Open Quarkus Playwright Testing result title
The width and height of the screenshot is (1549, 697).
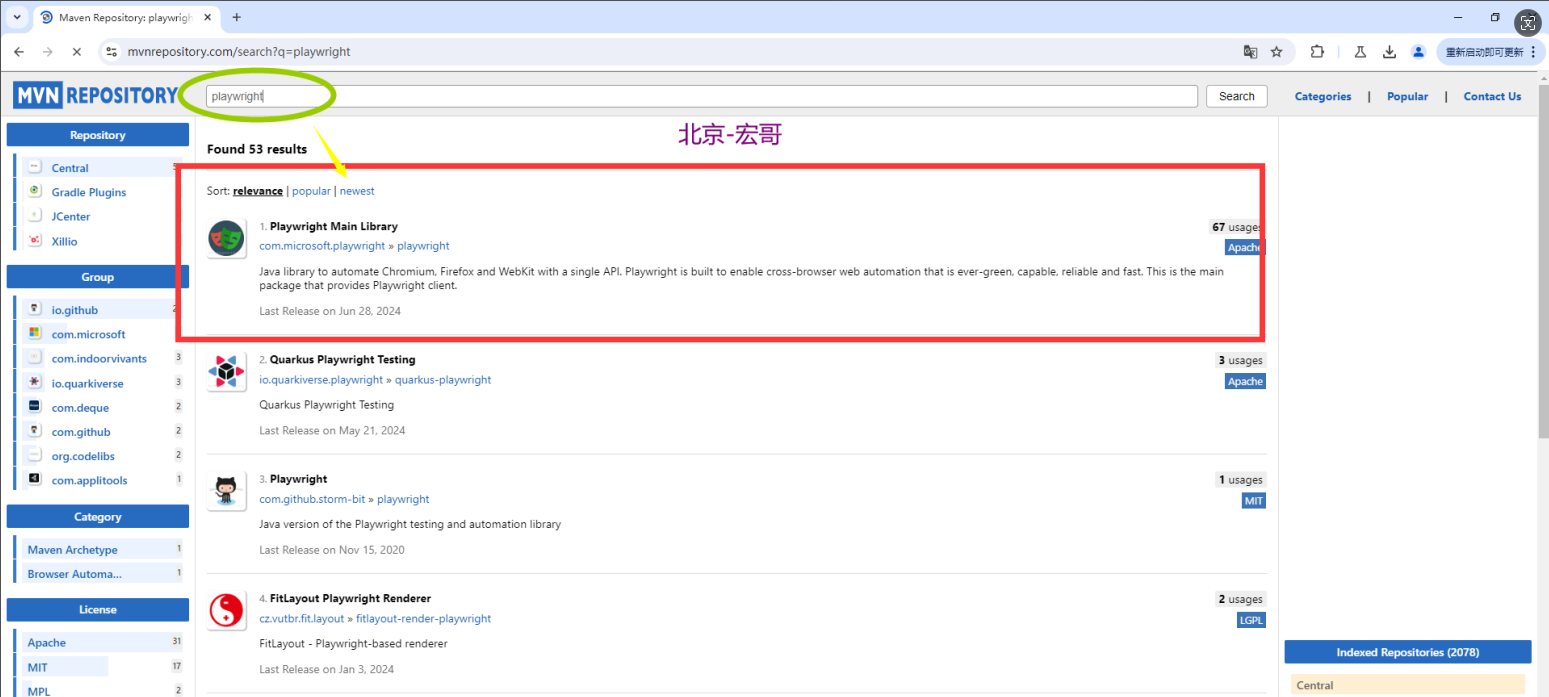(342, 359)
